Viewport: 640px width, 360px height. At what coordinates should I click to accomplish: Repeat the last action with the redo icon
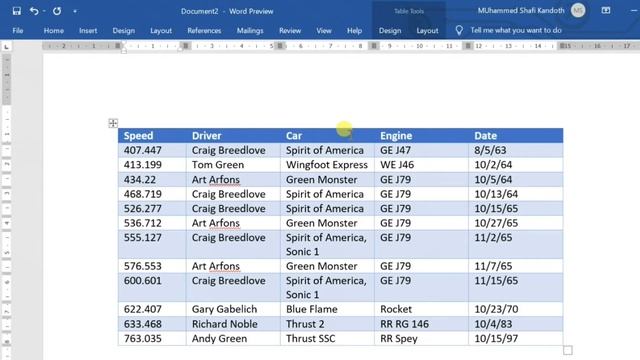coord(57,11)
